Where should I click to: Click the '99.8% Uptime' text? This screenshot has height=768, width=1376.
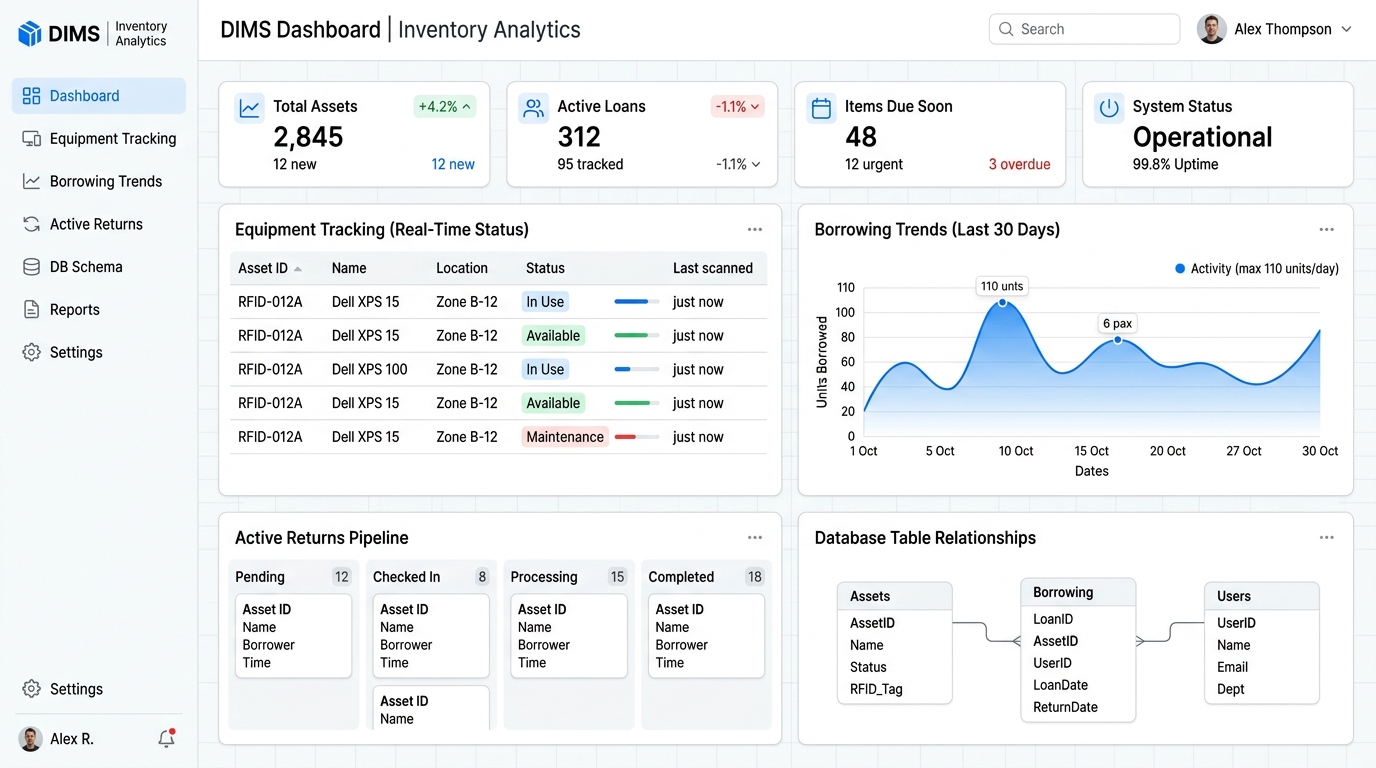pos(1175,164)
